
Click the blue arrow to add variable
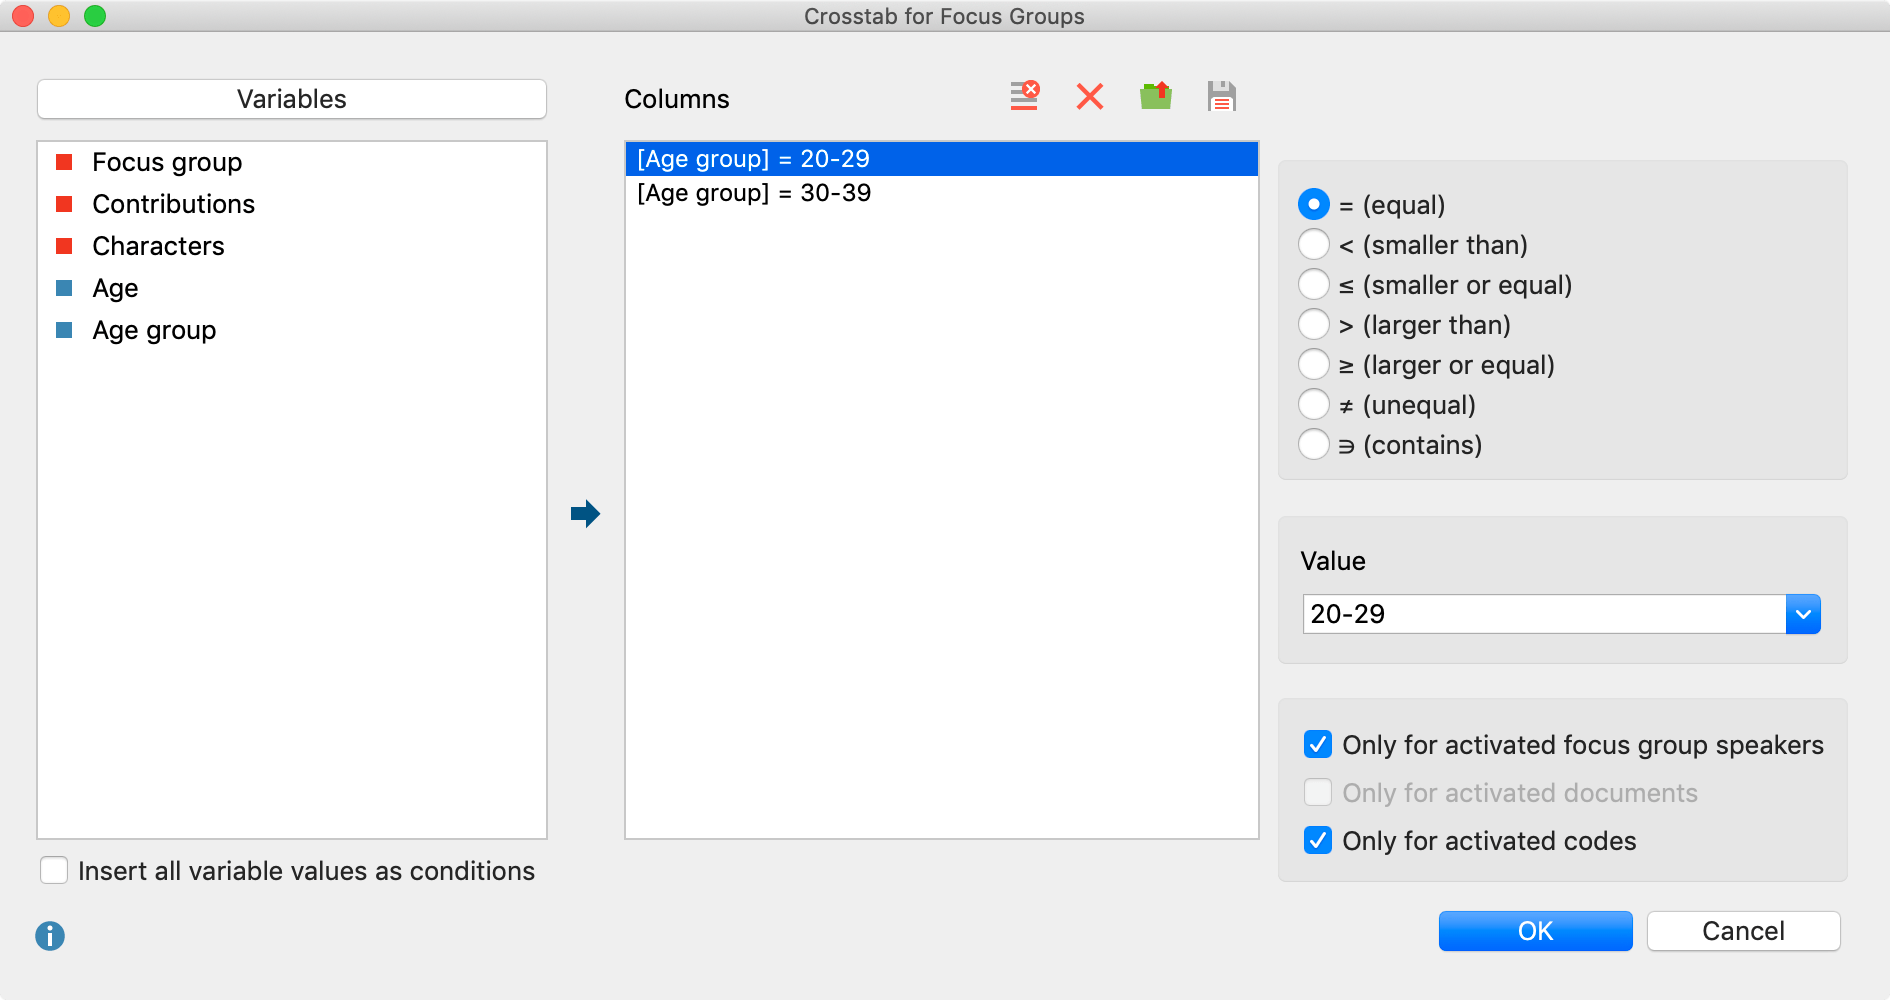(x=585, y=514)
